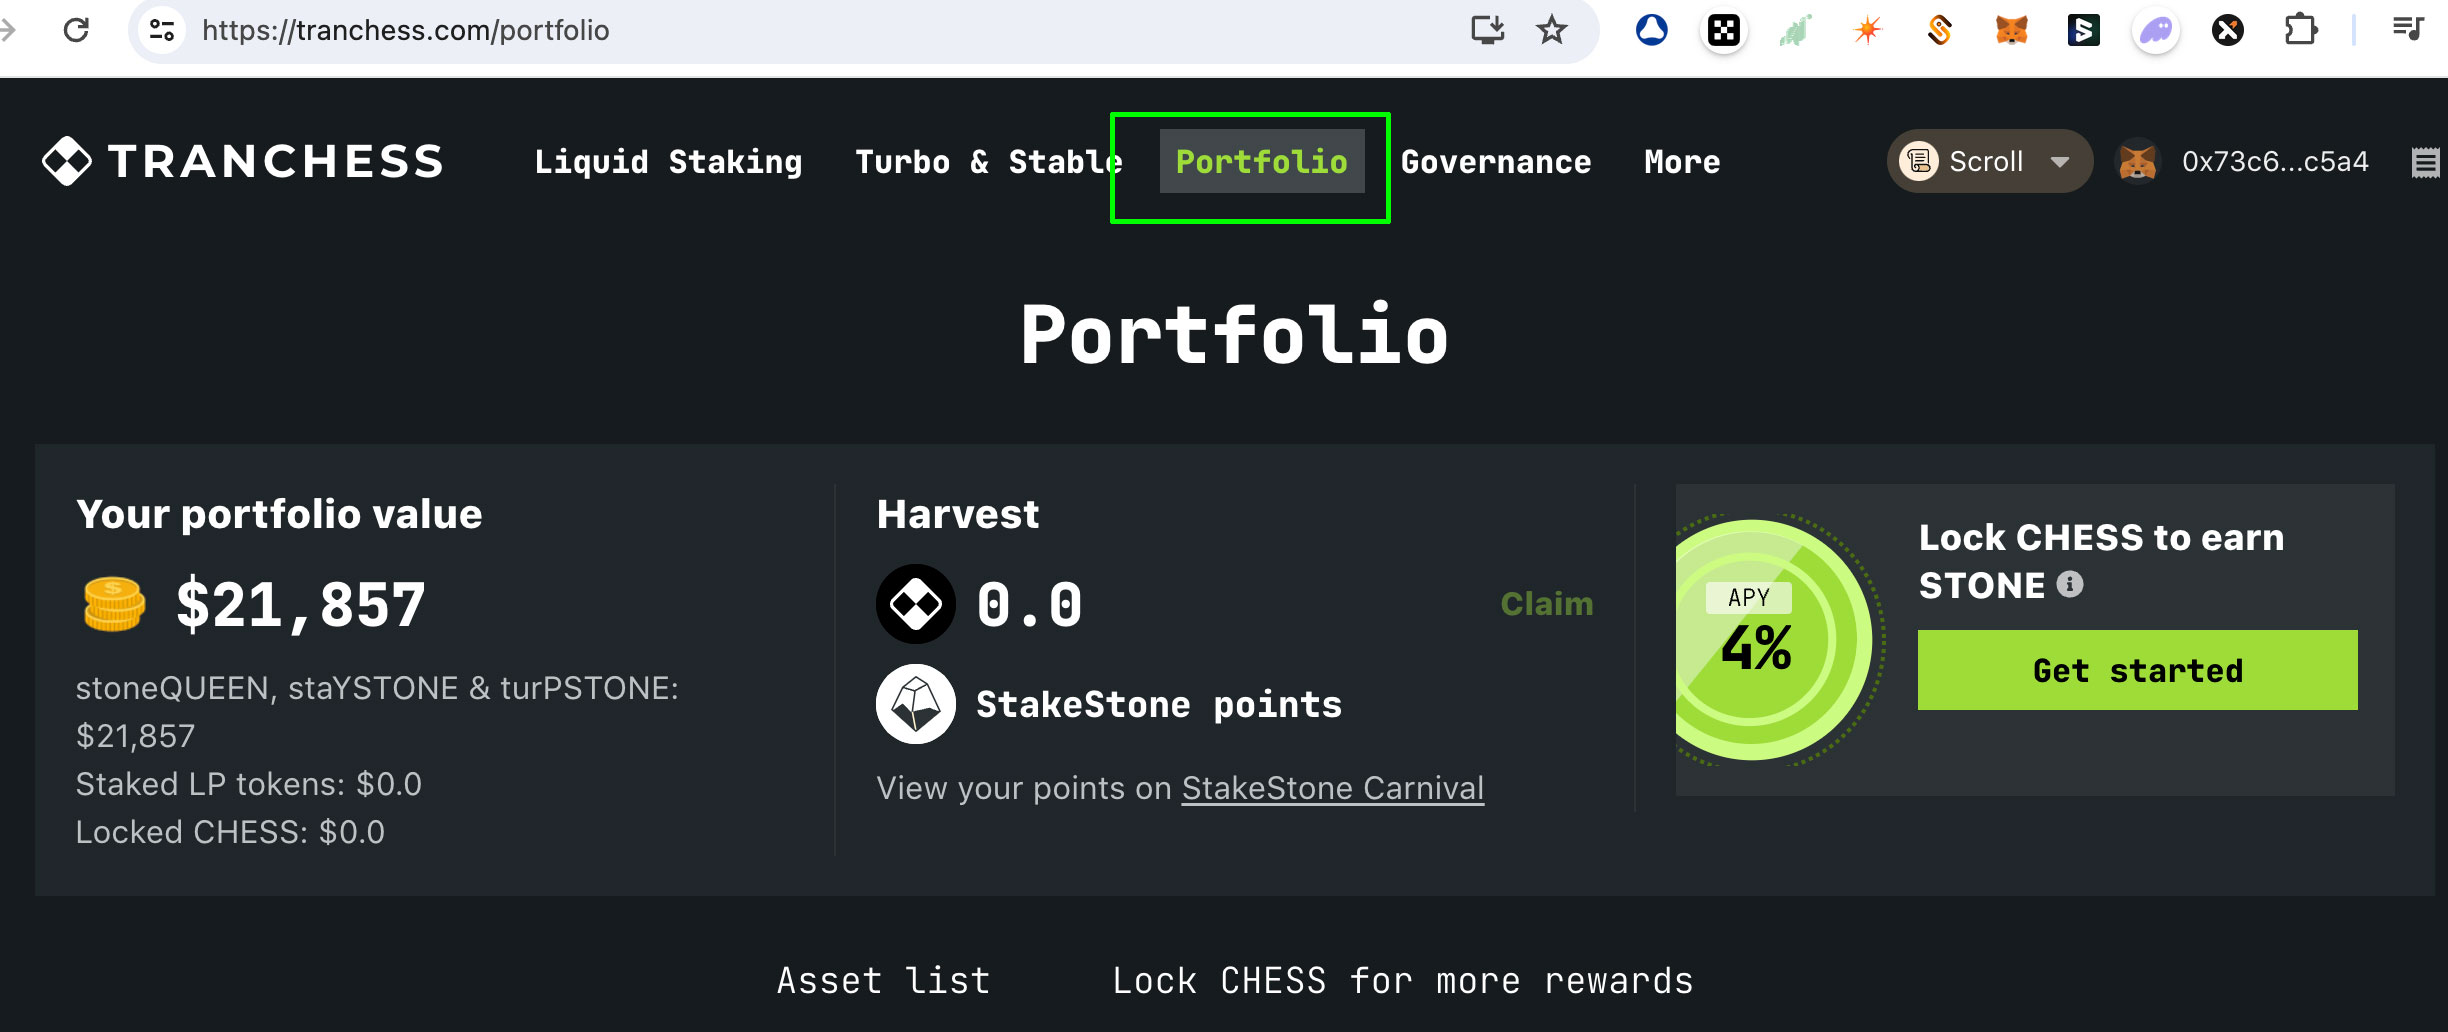This screenshot has height=1032, width=2448.
Task: Click the gold coins portfolio value icon
Action: pyautogui.click(x=114, y=605)
